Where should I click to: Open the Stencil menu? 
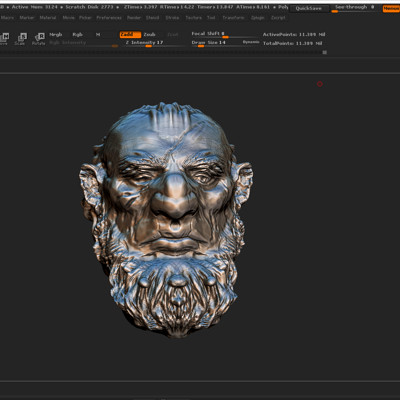coord(152,18)
